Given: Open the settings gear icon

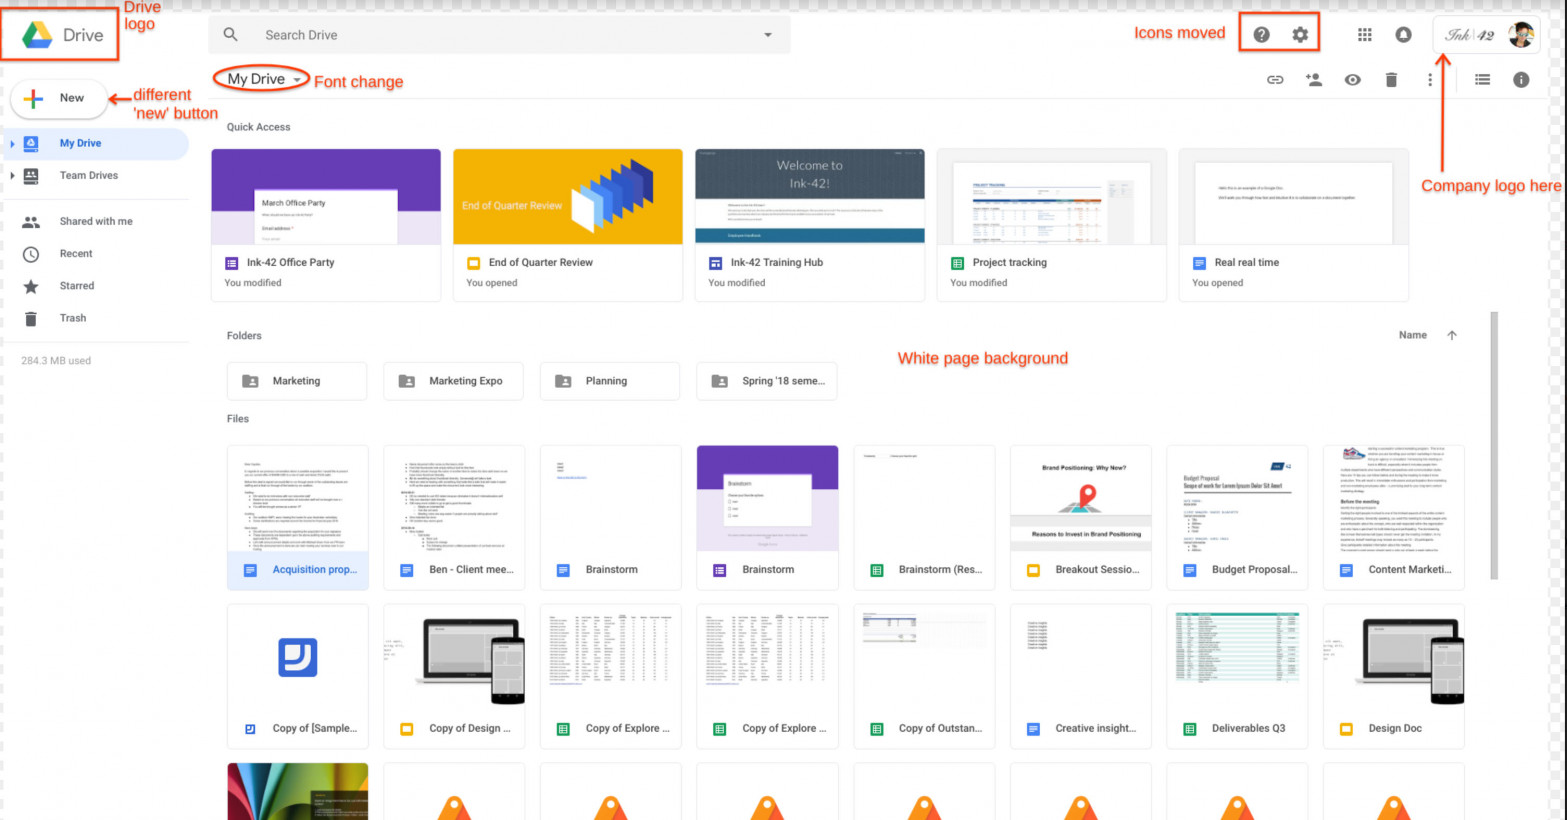Looking at the screenshot, I should tap(1300, 35).
